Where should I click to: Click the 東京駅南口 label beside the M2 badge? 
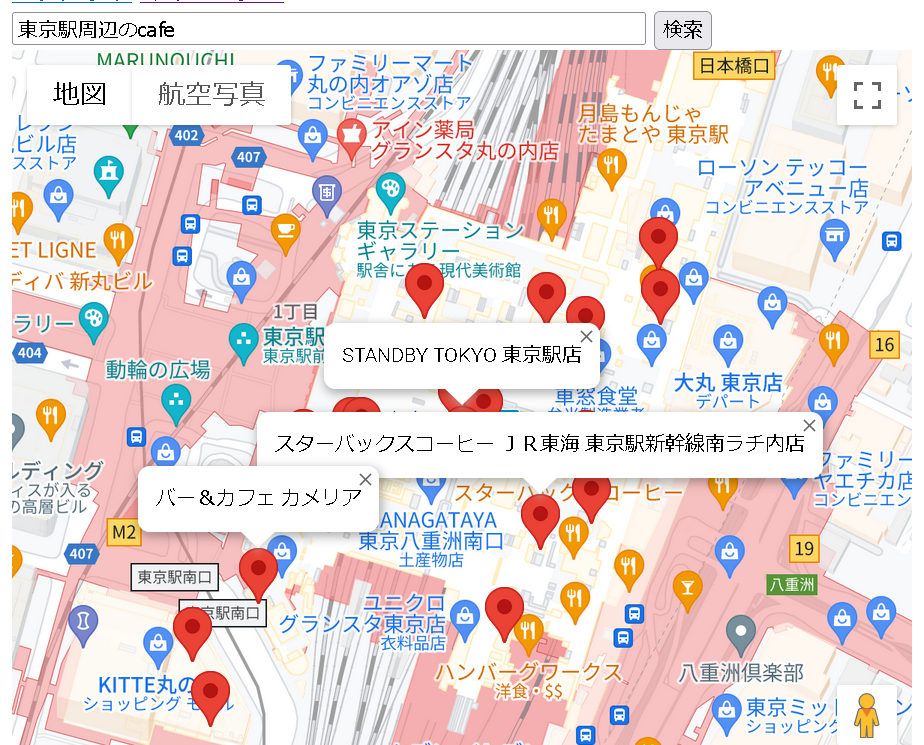pos(174,577)
